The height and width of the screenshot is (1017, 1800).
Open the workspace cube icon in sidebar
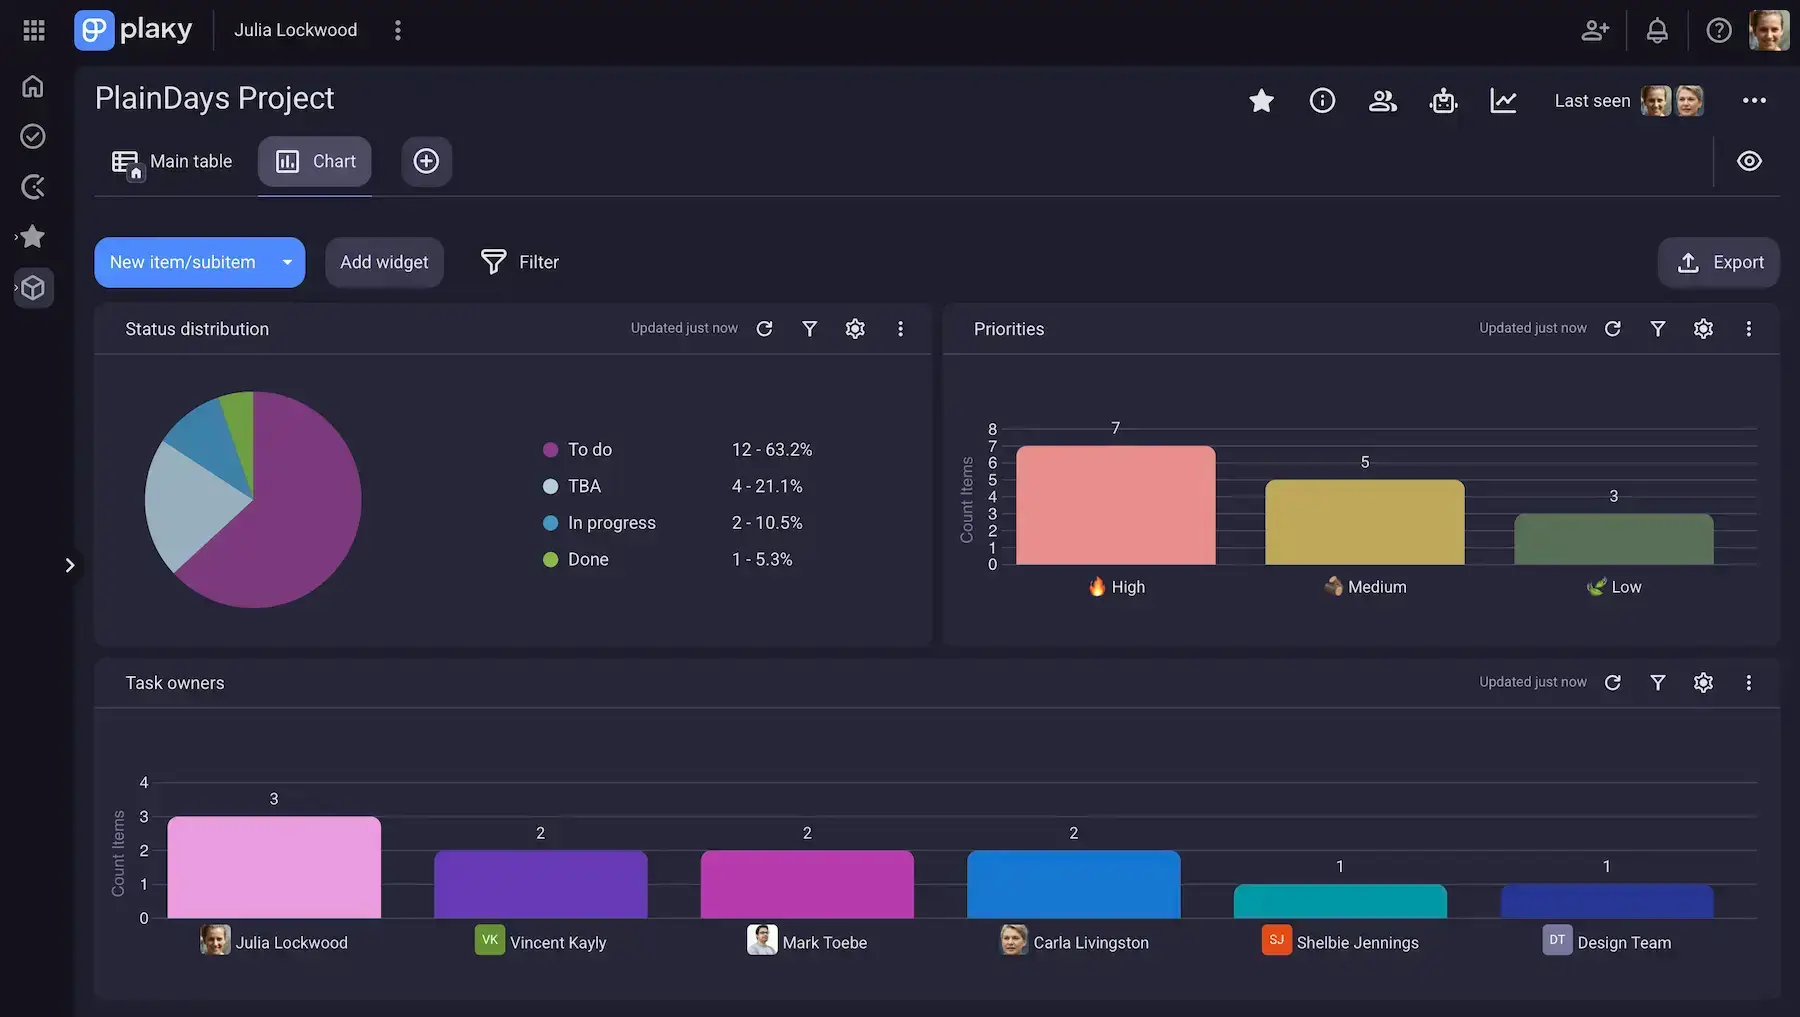point(33,288)
